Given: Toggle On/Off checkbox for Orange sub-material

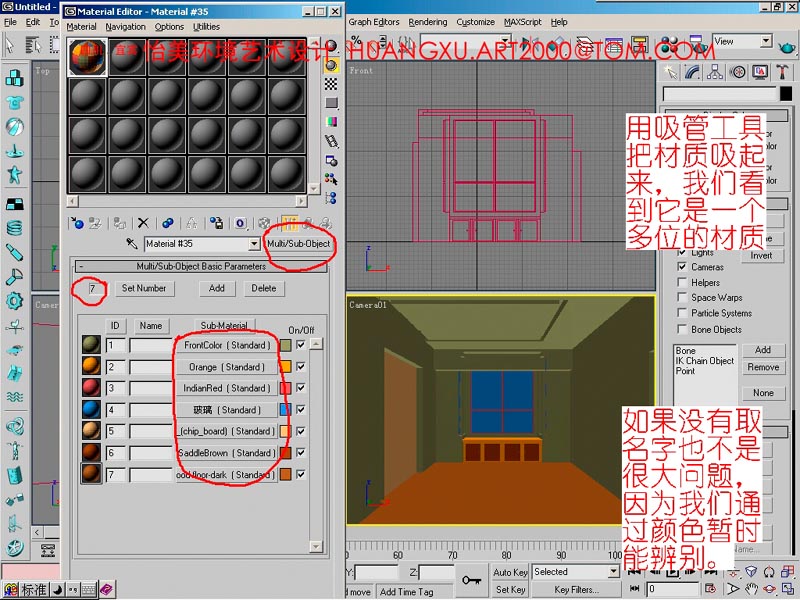Looking at the screenshot, I should click(x=301, y=366).
